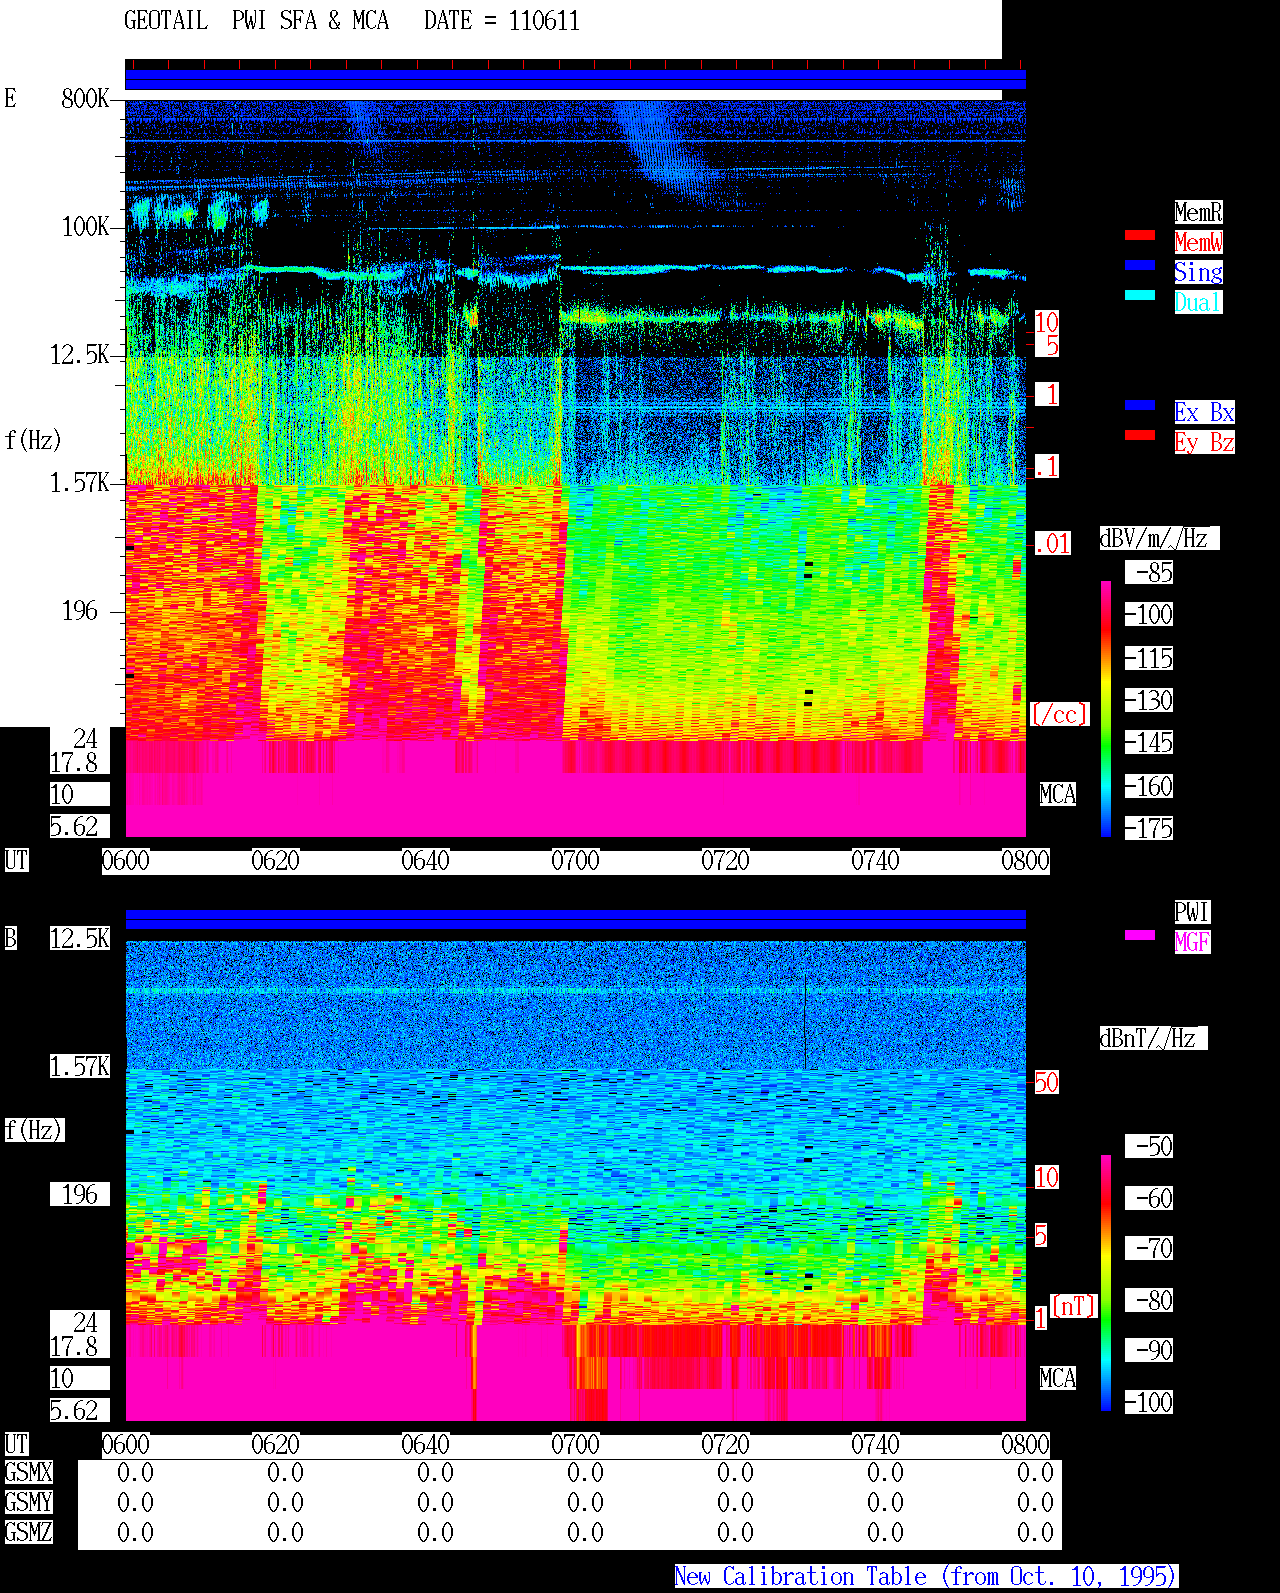Viewport: 1280px width, 1593px height.
Task: Click the -175 color scale value
Action: [1150, 828]
